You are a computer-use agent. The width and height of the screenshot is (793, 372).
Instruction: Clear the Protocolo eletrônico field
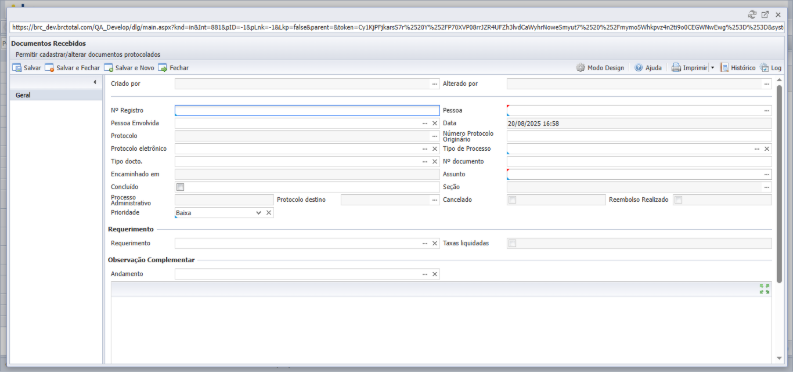tap(434, 149)
